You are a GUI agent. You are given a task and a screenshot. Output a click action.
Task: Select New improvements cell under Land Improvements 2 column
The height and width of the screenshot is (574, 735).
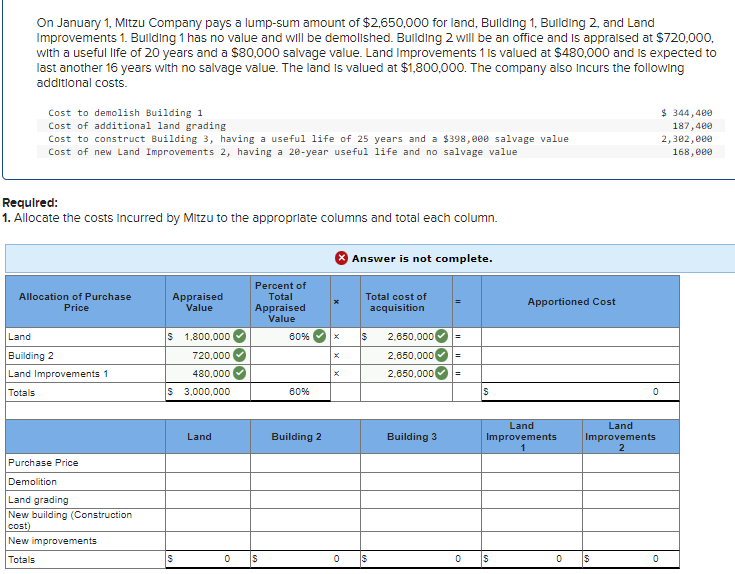631,541
